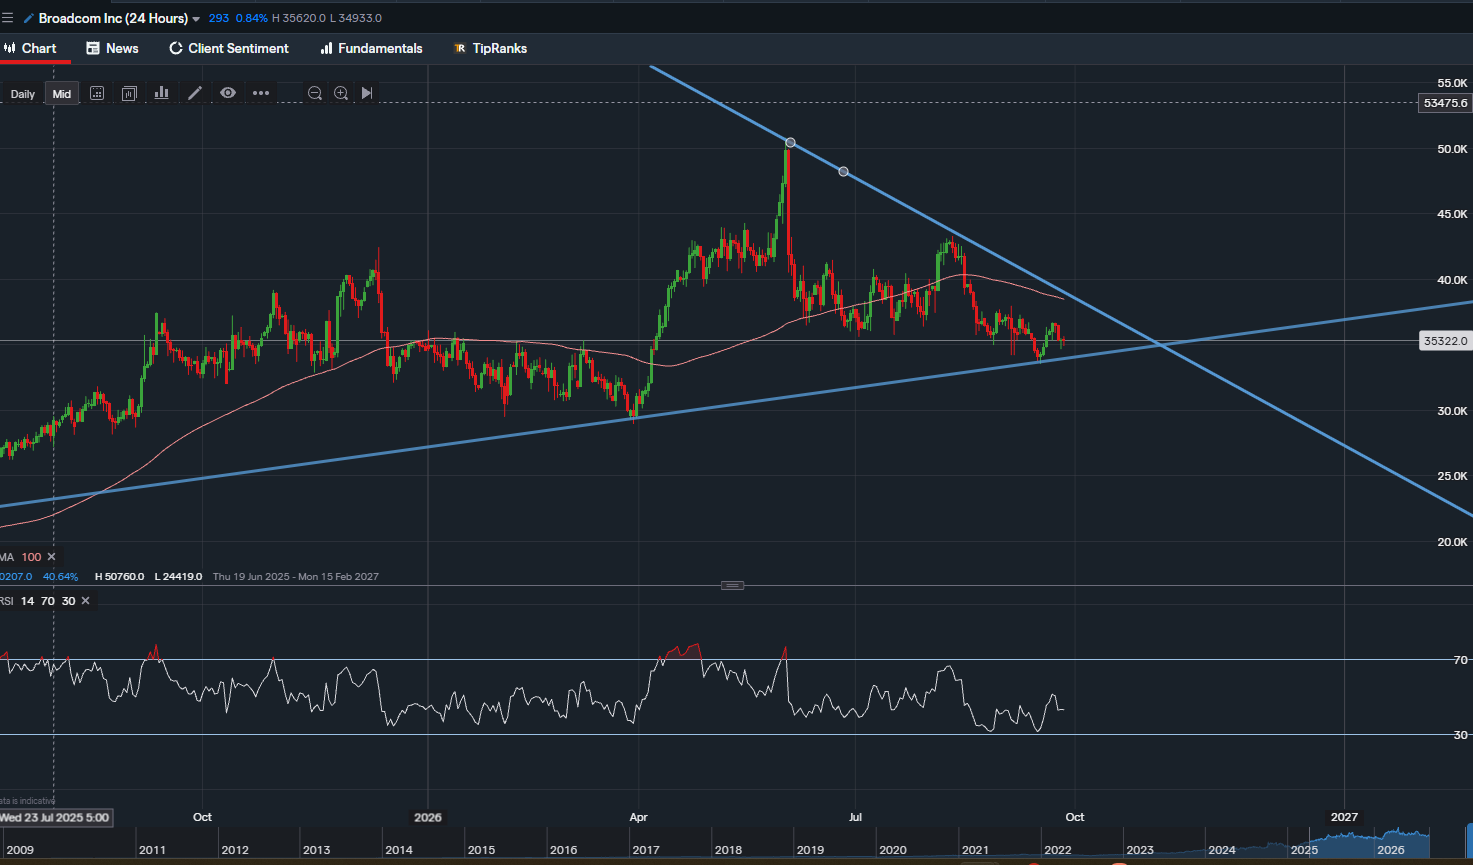
Task: Open the hamburger menu icon
Action: pos(7,18)
